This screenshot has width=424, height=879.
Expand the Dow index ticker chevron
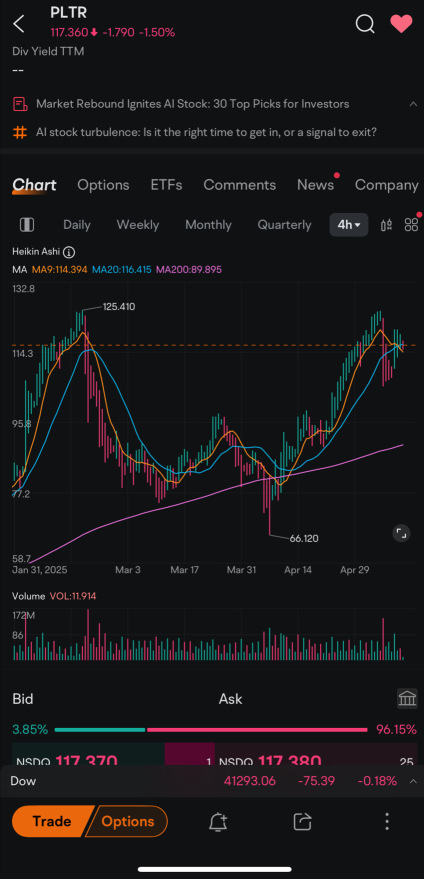coord(413,781)
